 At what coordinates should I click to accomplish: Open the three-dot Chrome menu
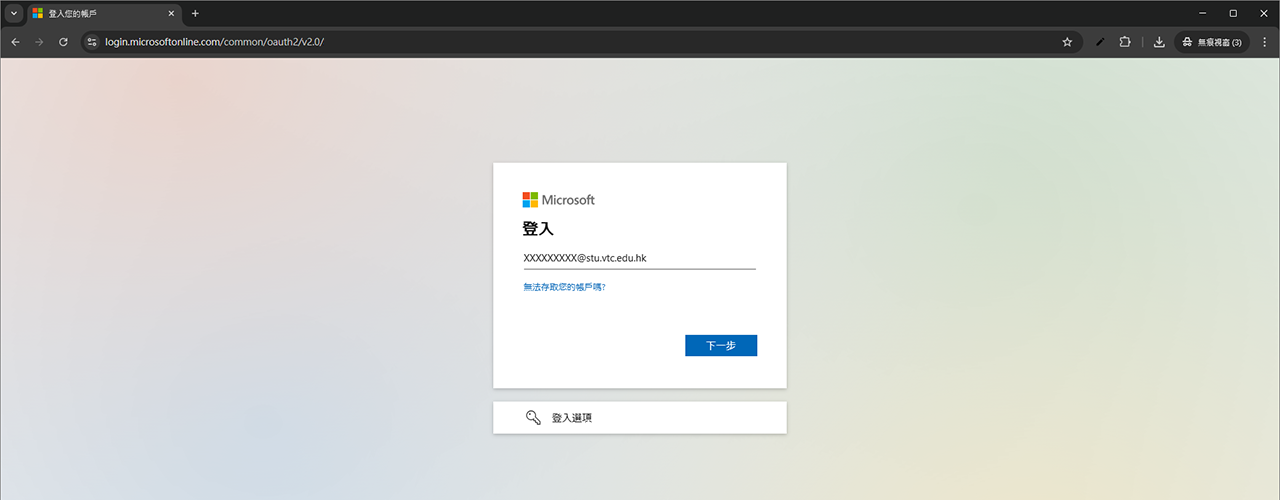coord(1265,42)
